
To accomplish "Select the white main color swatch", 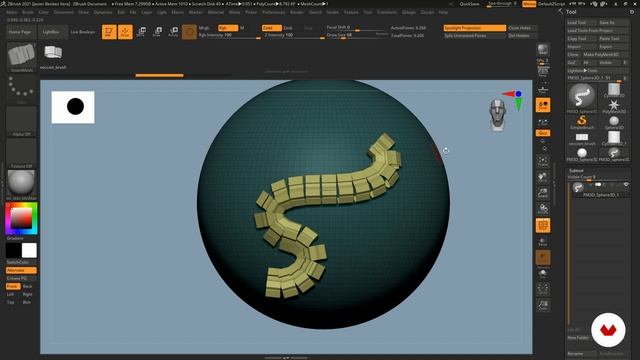I will point(29,251).
